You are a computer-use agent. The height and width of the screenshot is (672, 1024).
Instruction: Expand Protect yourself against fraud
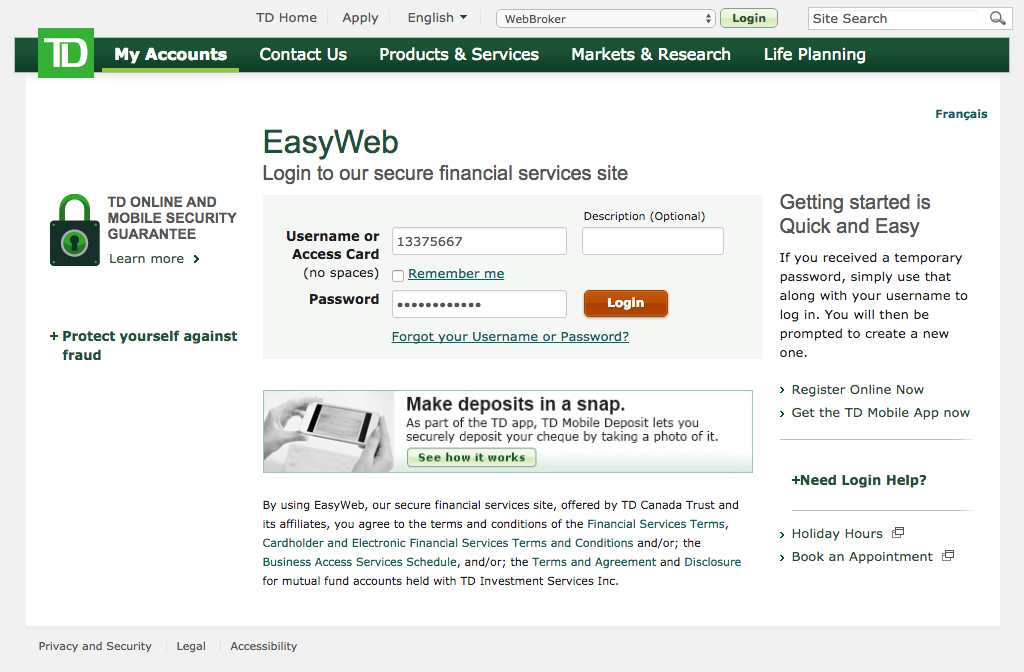(144, 345)
